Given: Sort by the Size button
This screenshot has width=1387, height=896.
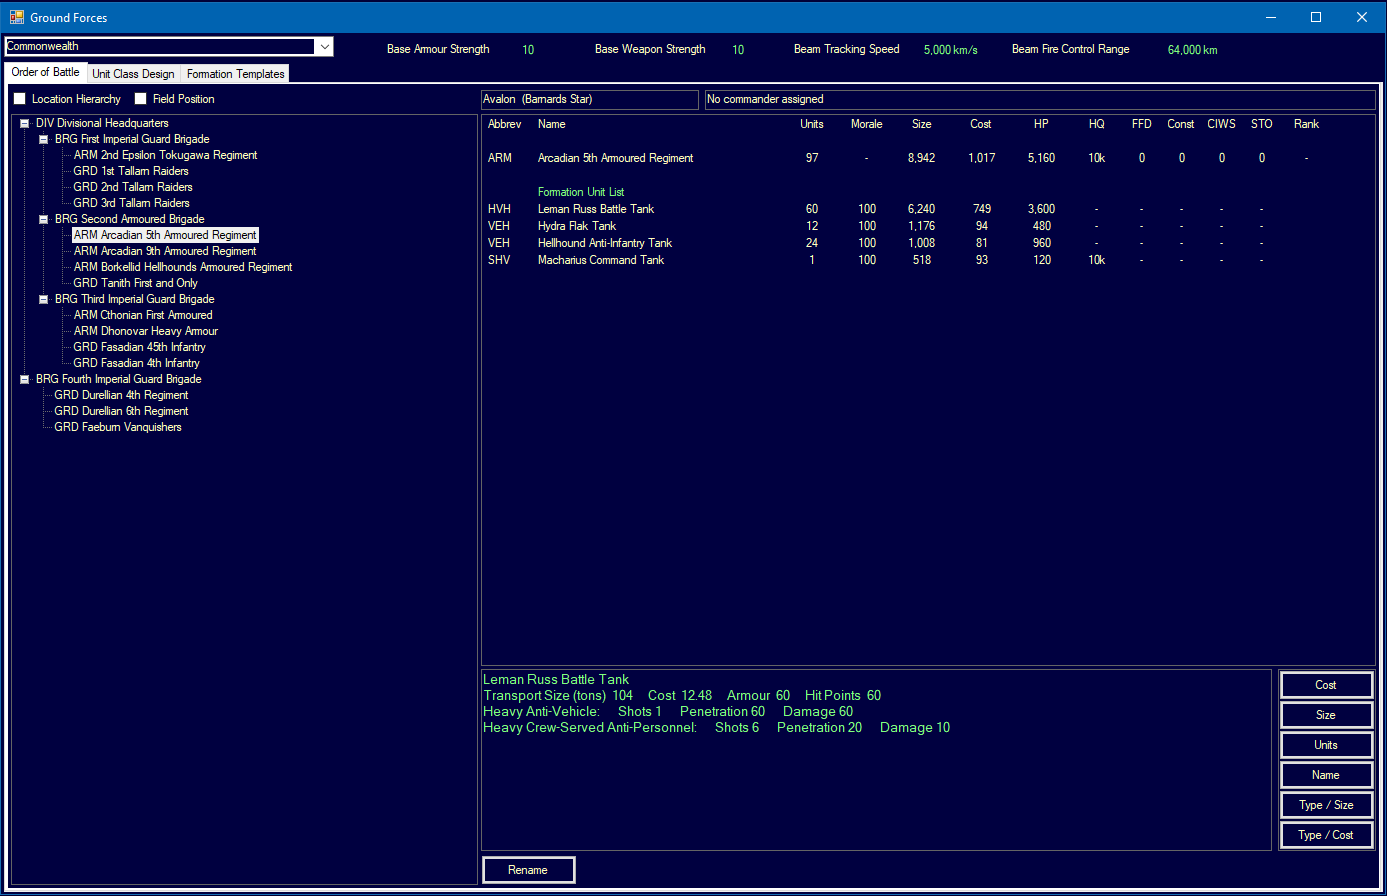Looking at the screenshot, I should pos(1326,715).
